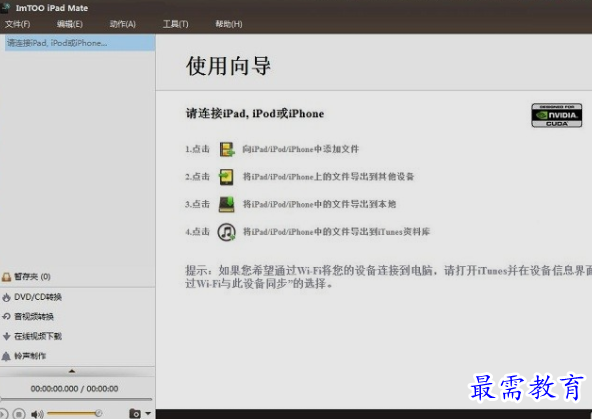
Task: Click the export files to other device icon
Action: [x=227, y=177]
